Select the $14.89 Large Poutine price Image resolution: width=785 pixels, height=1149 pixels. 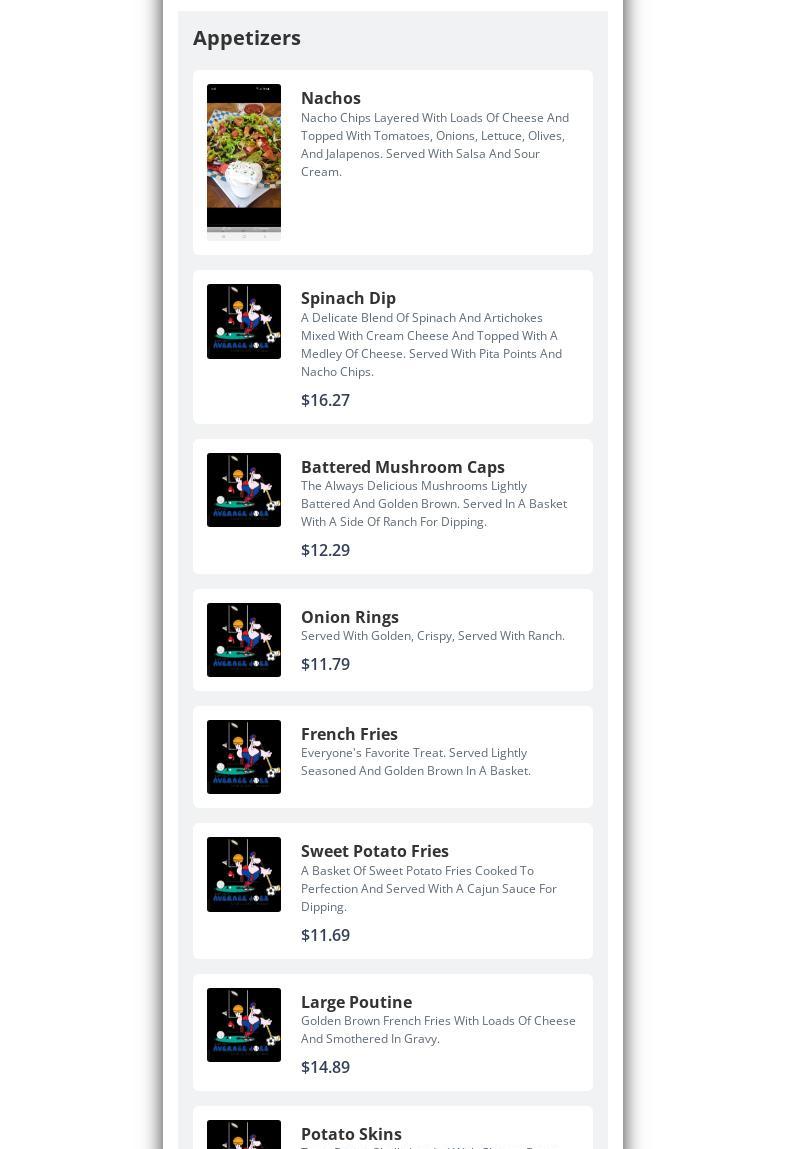(325, 1067)
